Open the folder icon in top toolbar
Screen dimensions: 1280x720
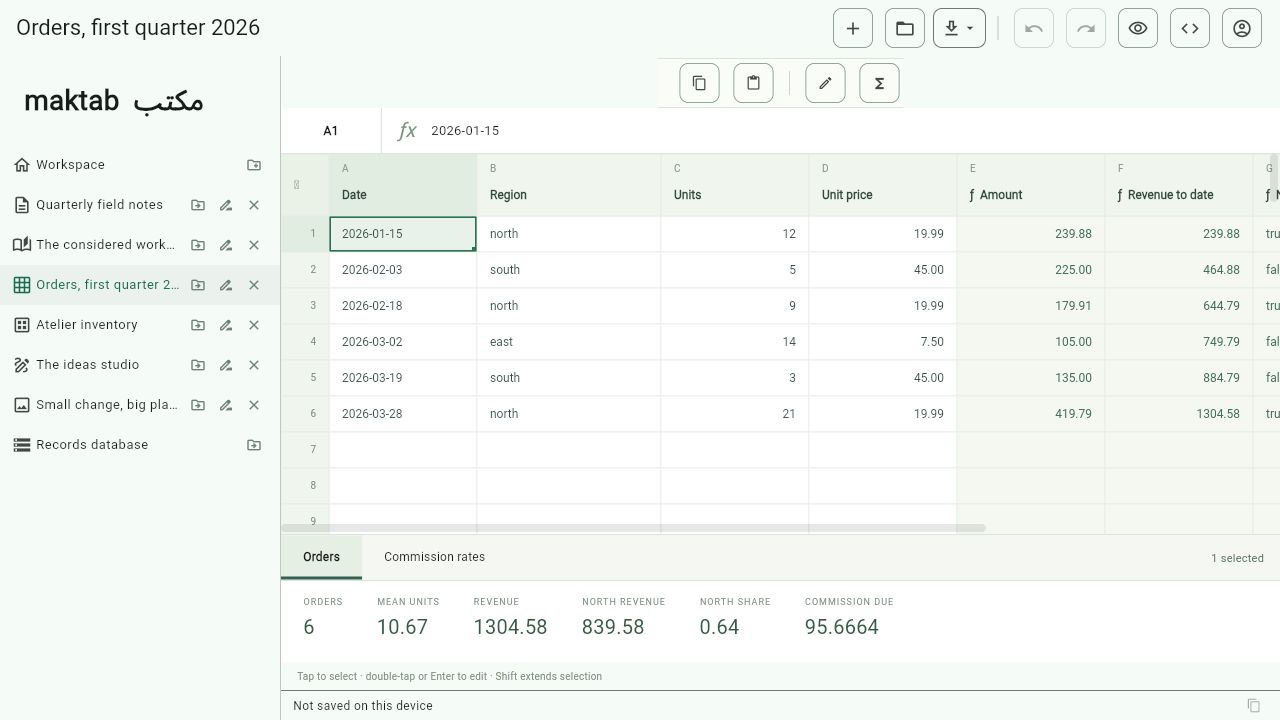905,28
